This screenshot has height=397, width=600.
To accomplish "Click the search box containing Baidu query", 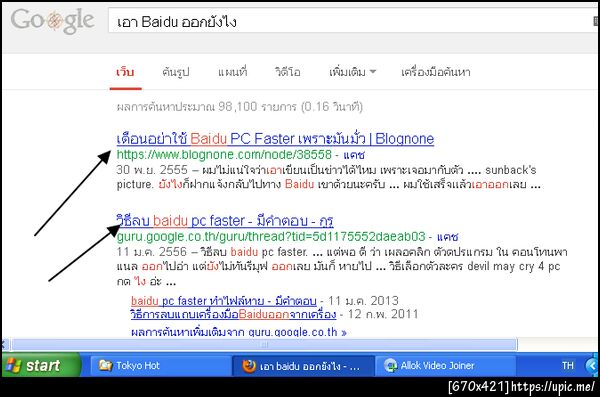I will (x=354, y=21).
